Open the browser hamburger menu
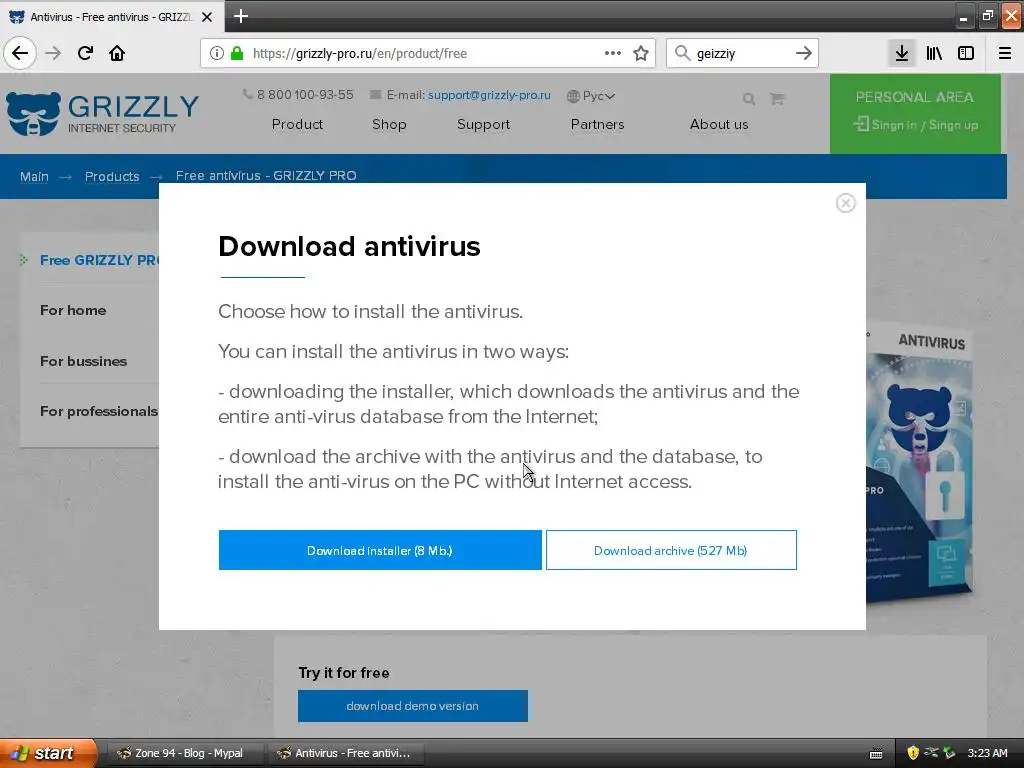 [x=1005, y=54]
